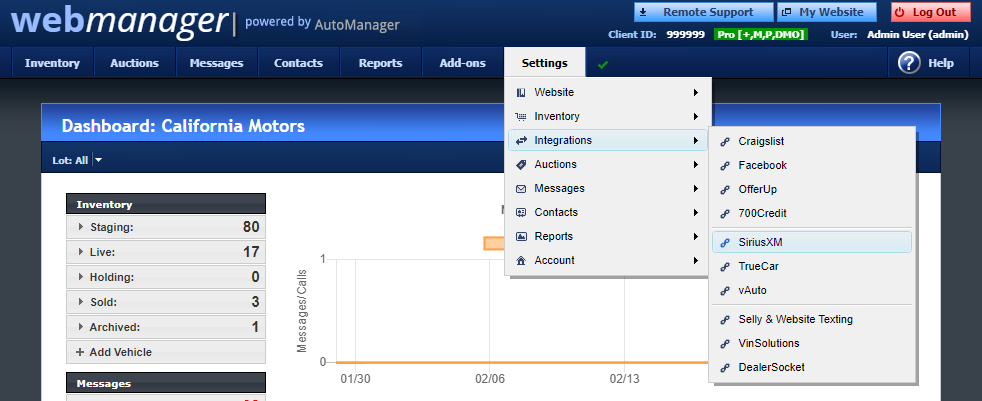Viewport: 982px width, 401px height.
Task: Click the orange chart legend swatch
Action: click(x=495, y=243)
